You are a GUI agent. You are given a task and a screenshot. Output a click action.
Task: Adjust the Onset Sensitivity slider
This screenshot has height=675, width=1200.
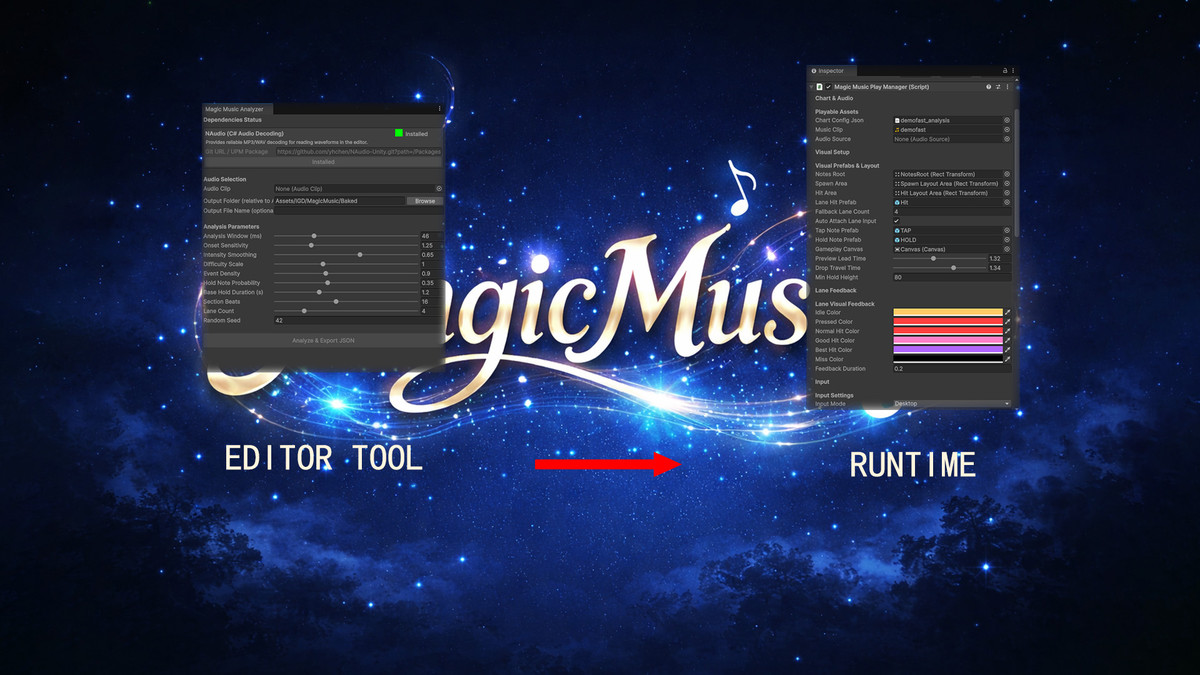point(346,245)
